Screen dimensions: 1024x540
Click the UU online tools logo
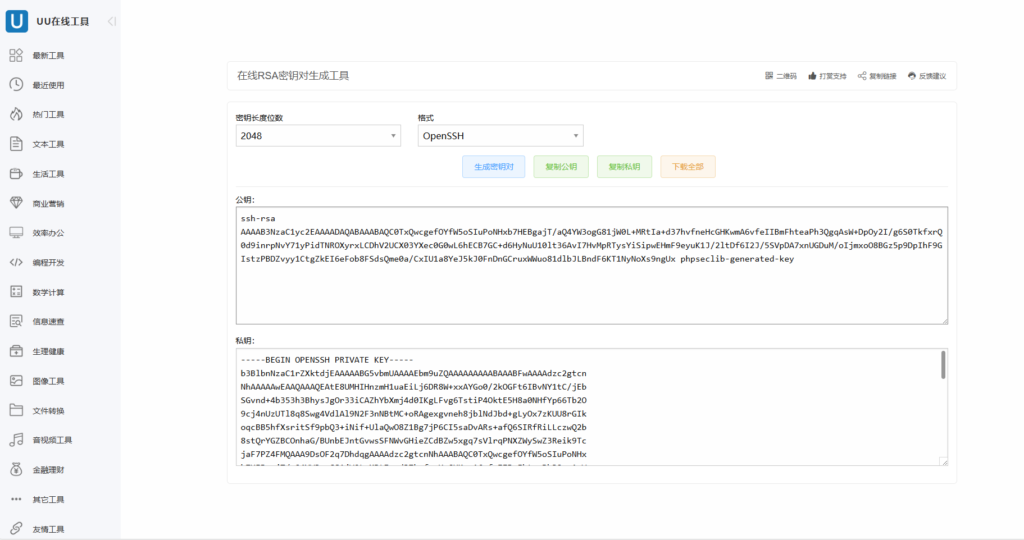(16, 21)
